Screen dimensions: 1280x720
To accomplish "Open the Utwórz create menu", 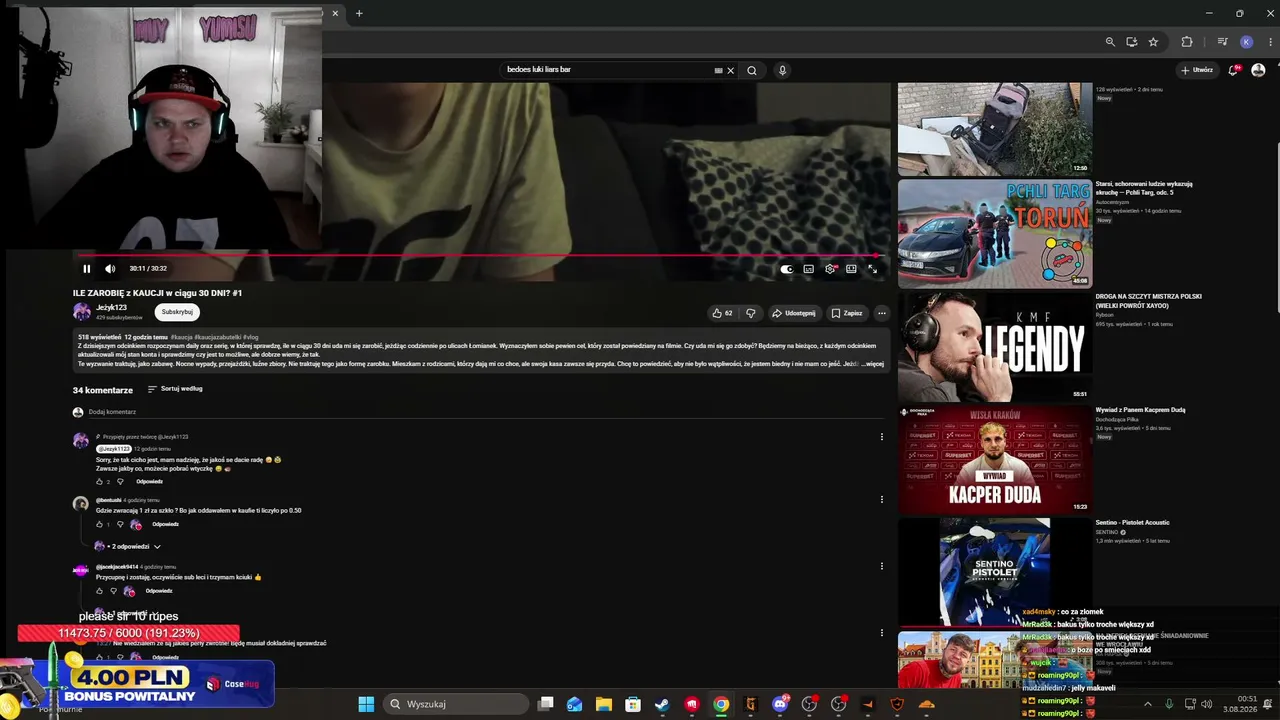I will (x=1197, y=70).
